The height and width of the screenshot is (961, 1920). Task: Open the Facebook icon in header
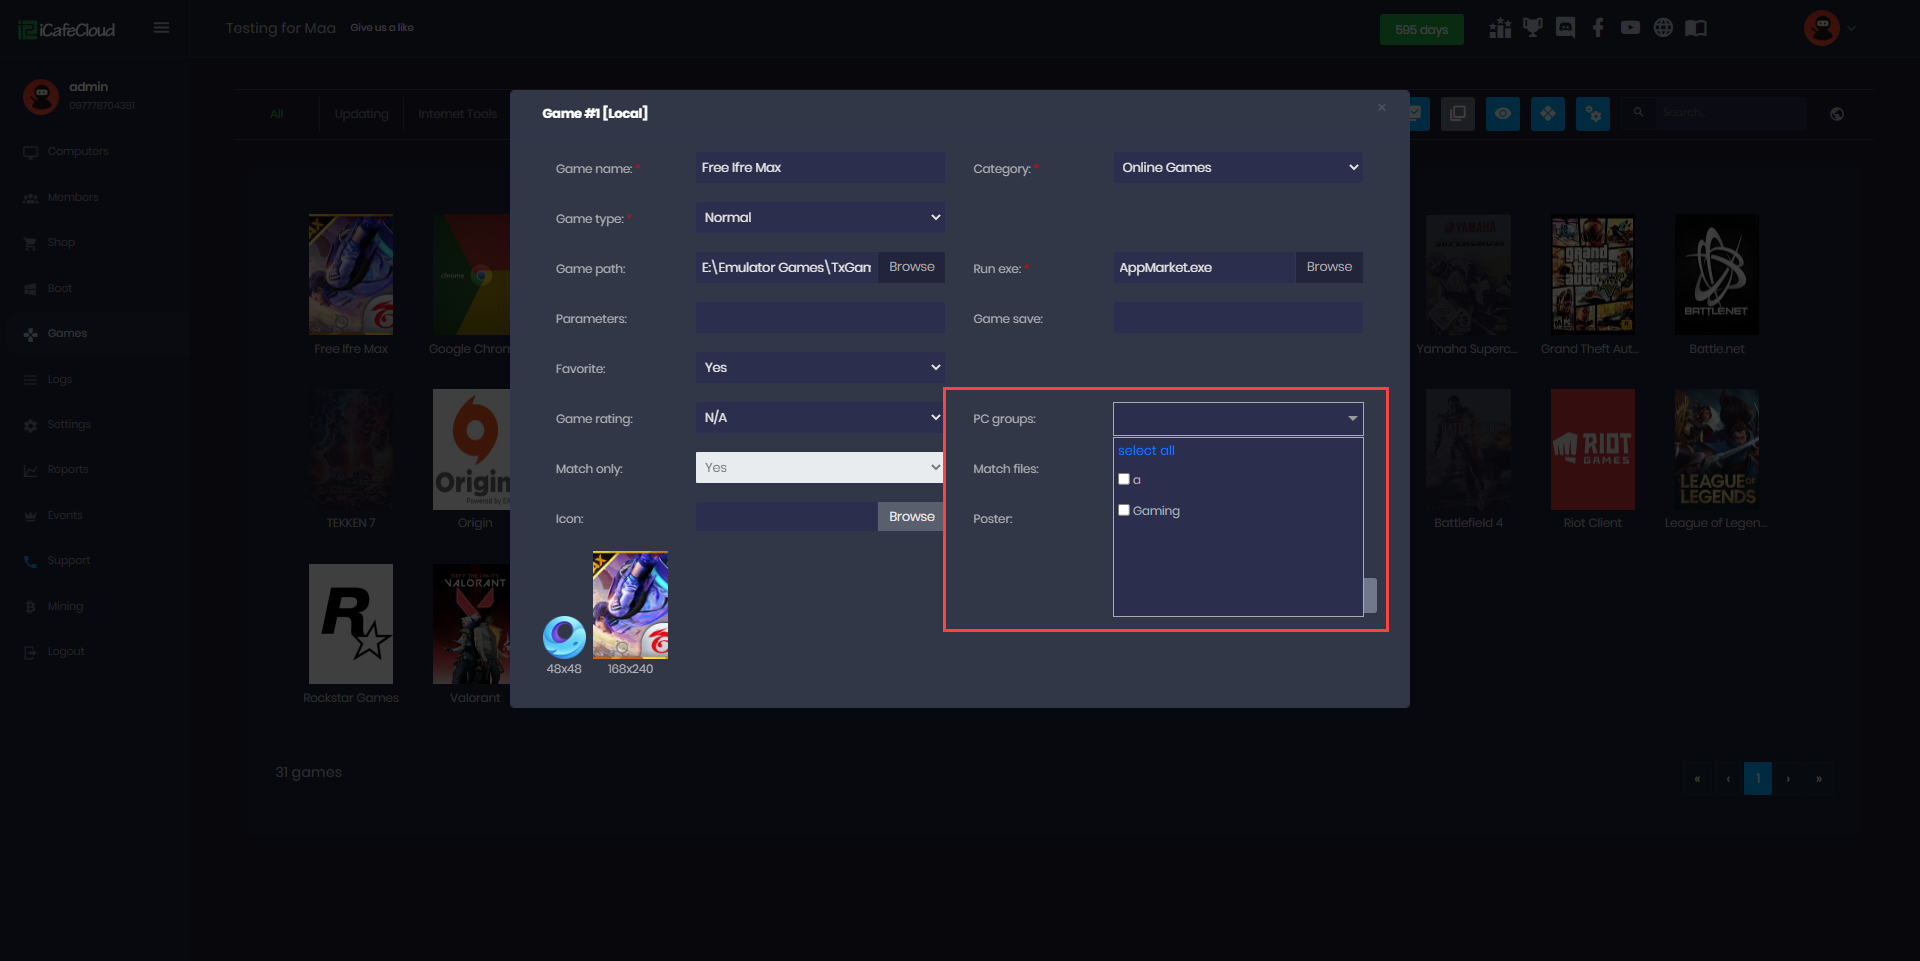[1598, 28]
